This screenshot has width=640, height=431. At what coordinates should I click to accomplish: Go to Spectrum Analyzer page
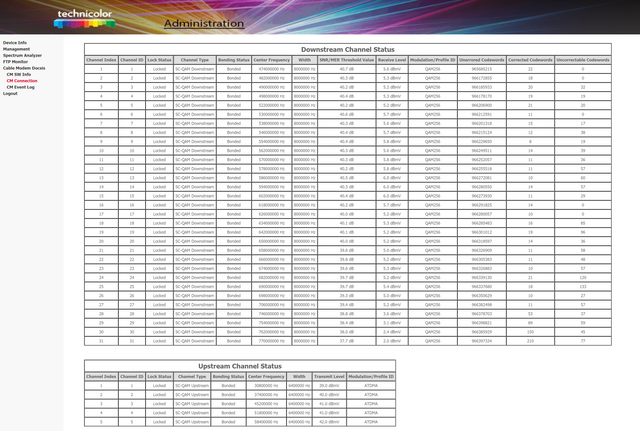tap(23, 55)
